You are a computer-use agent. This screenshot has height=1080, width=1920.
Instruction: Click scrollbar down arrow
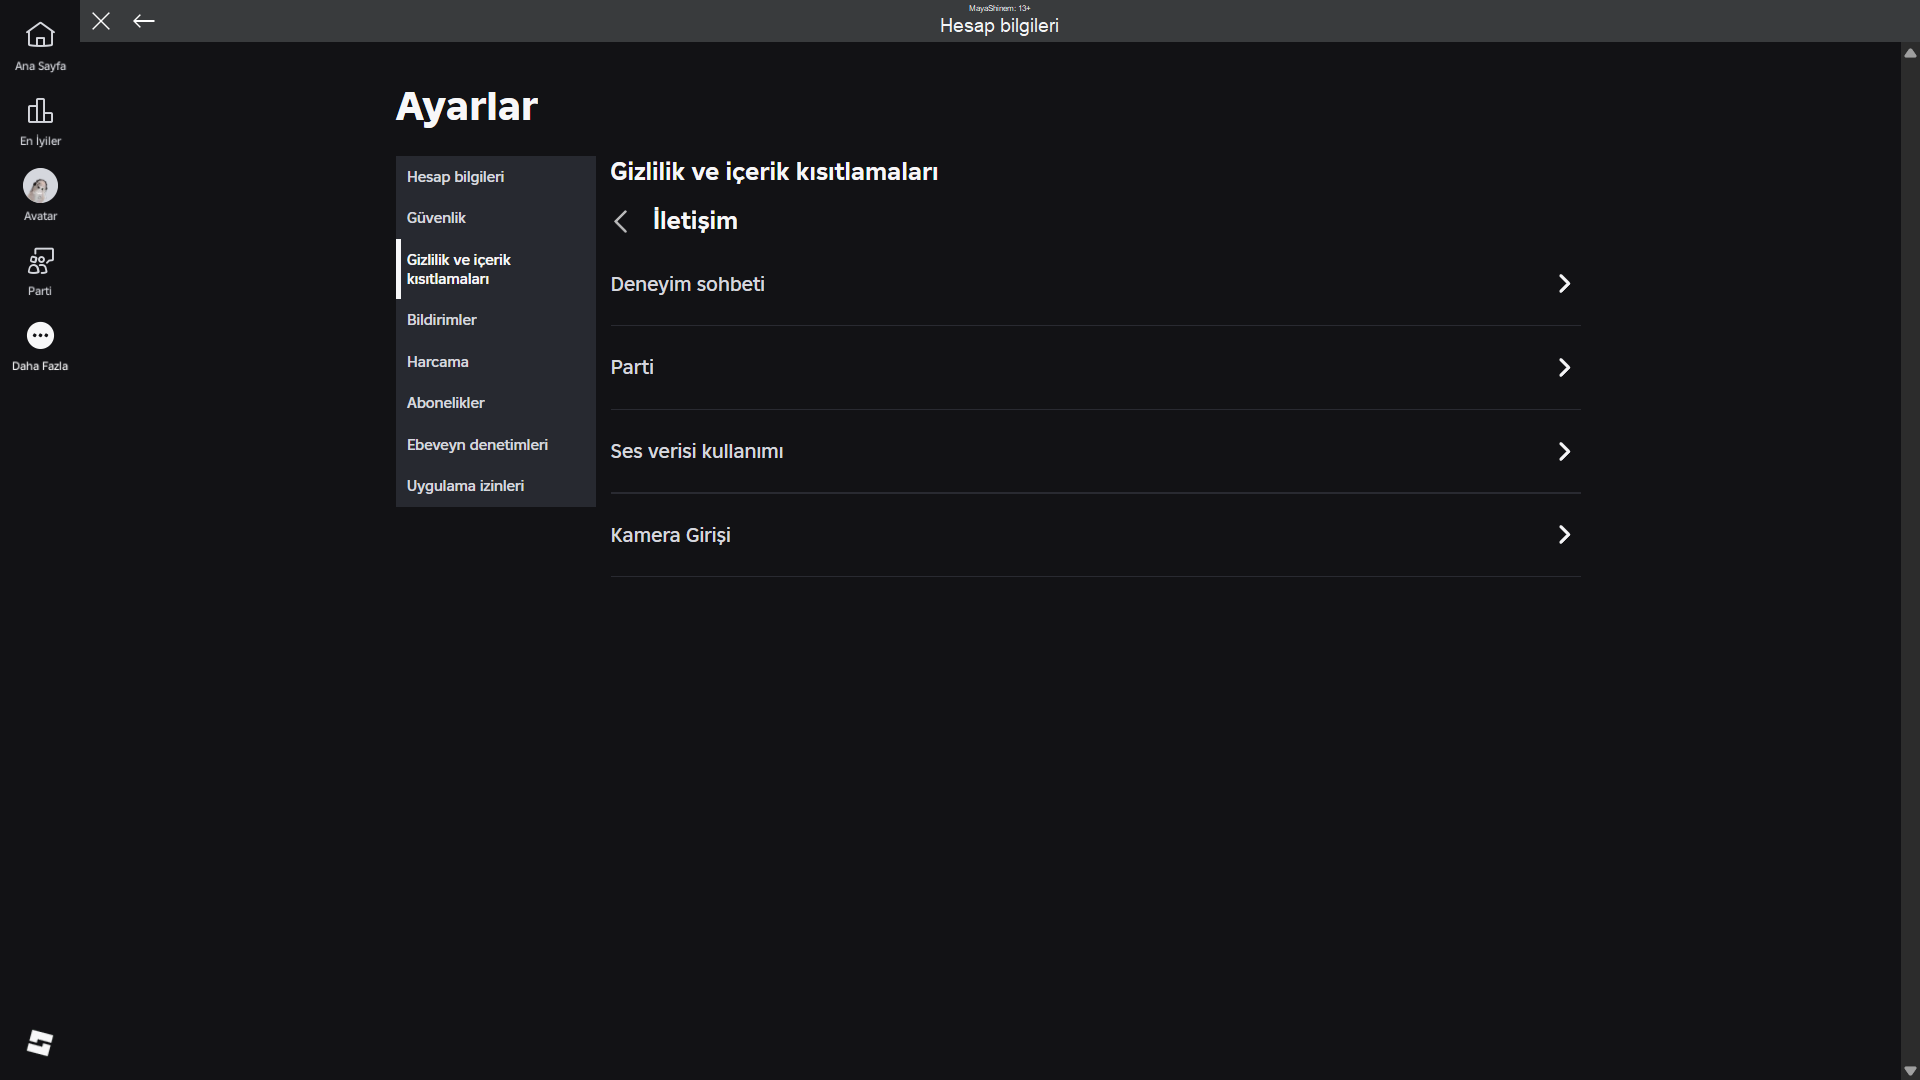click(x=1910, y=1070)
